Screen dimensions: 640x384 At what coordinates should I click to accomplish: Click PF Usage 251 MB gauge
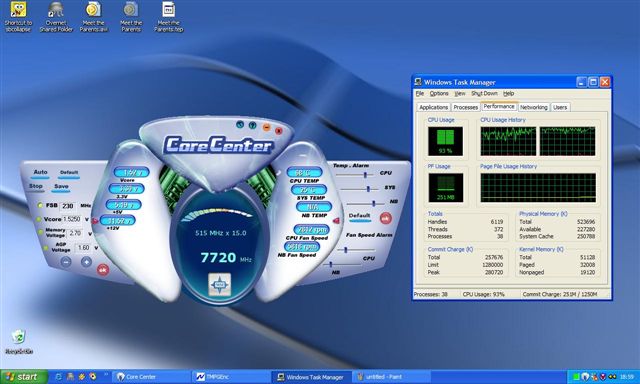tap(445, 187)
